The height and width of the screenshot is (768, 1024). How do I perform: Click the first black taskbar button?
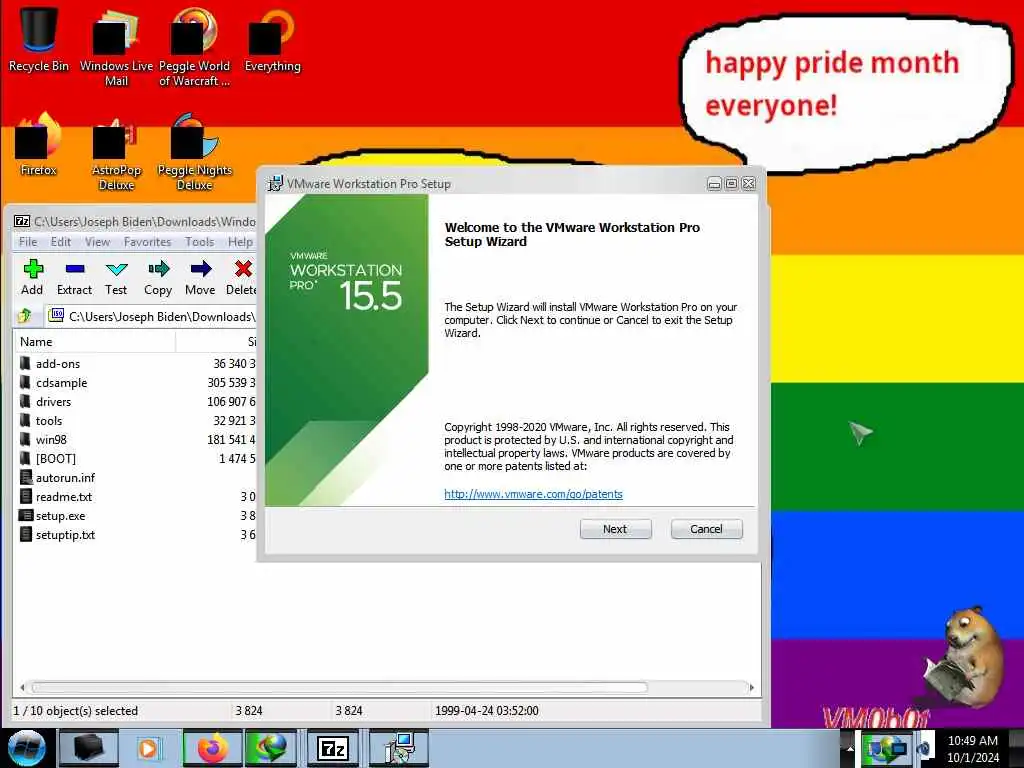coord(89,748)
